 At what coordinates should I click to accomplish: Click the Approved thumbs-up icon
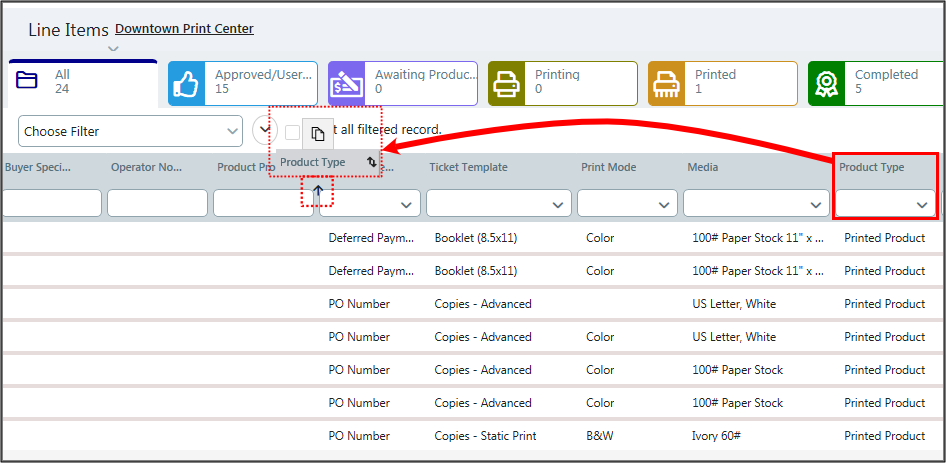187,84
